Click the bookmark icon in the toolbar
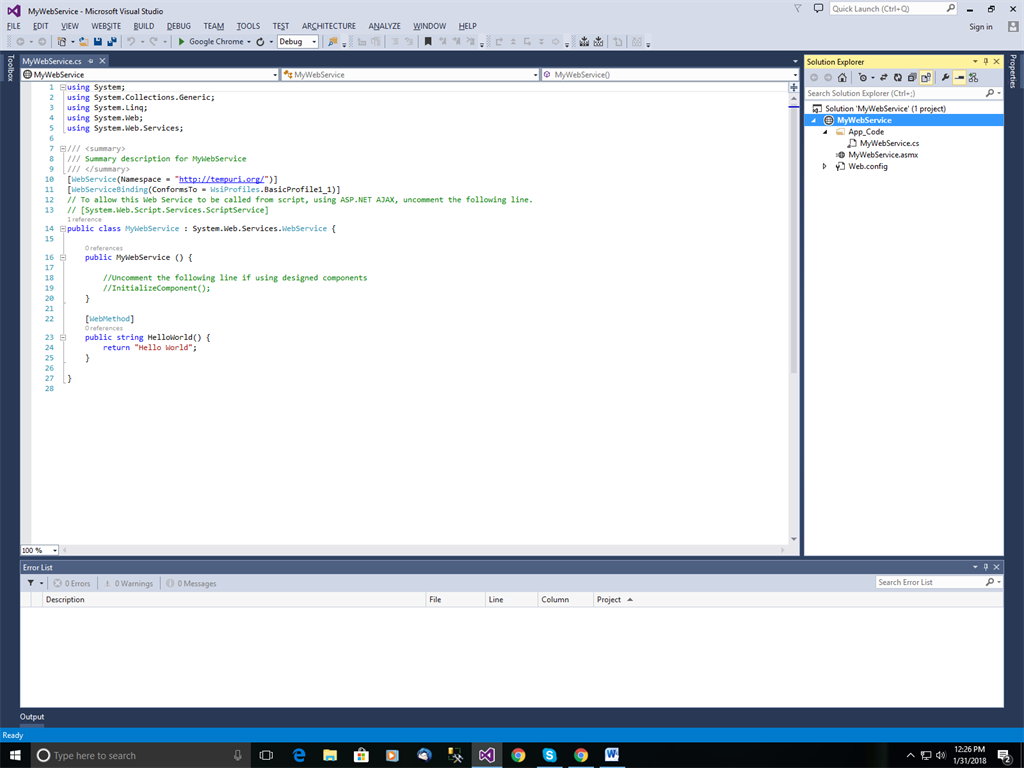1024x768 pixels. click(x=428, y=42)
